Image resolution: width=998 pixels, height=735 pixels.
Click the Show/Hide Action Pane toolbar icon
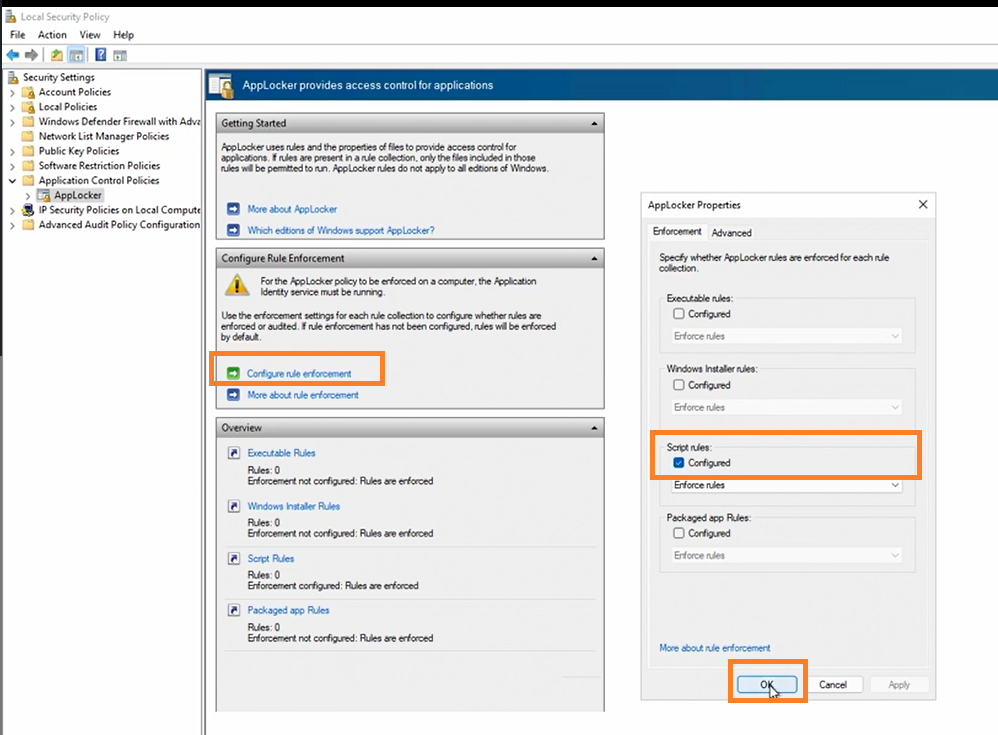tap(120, 55)
